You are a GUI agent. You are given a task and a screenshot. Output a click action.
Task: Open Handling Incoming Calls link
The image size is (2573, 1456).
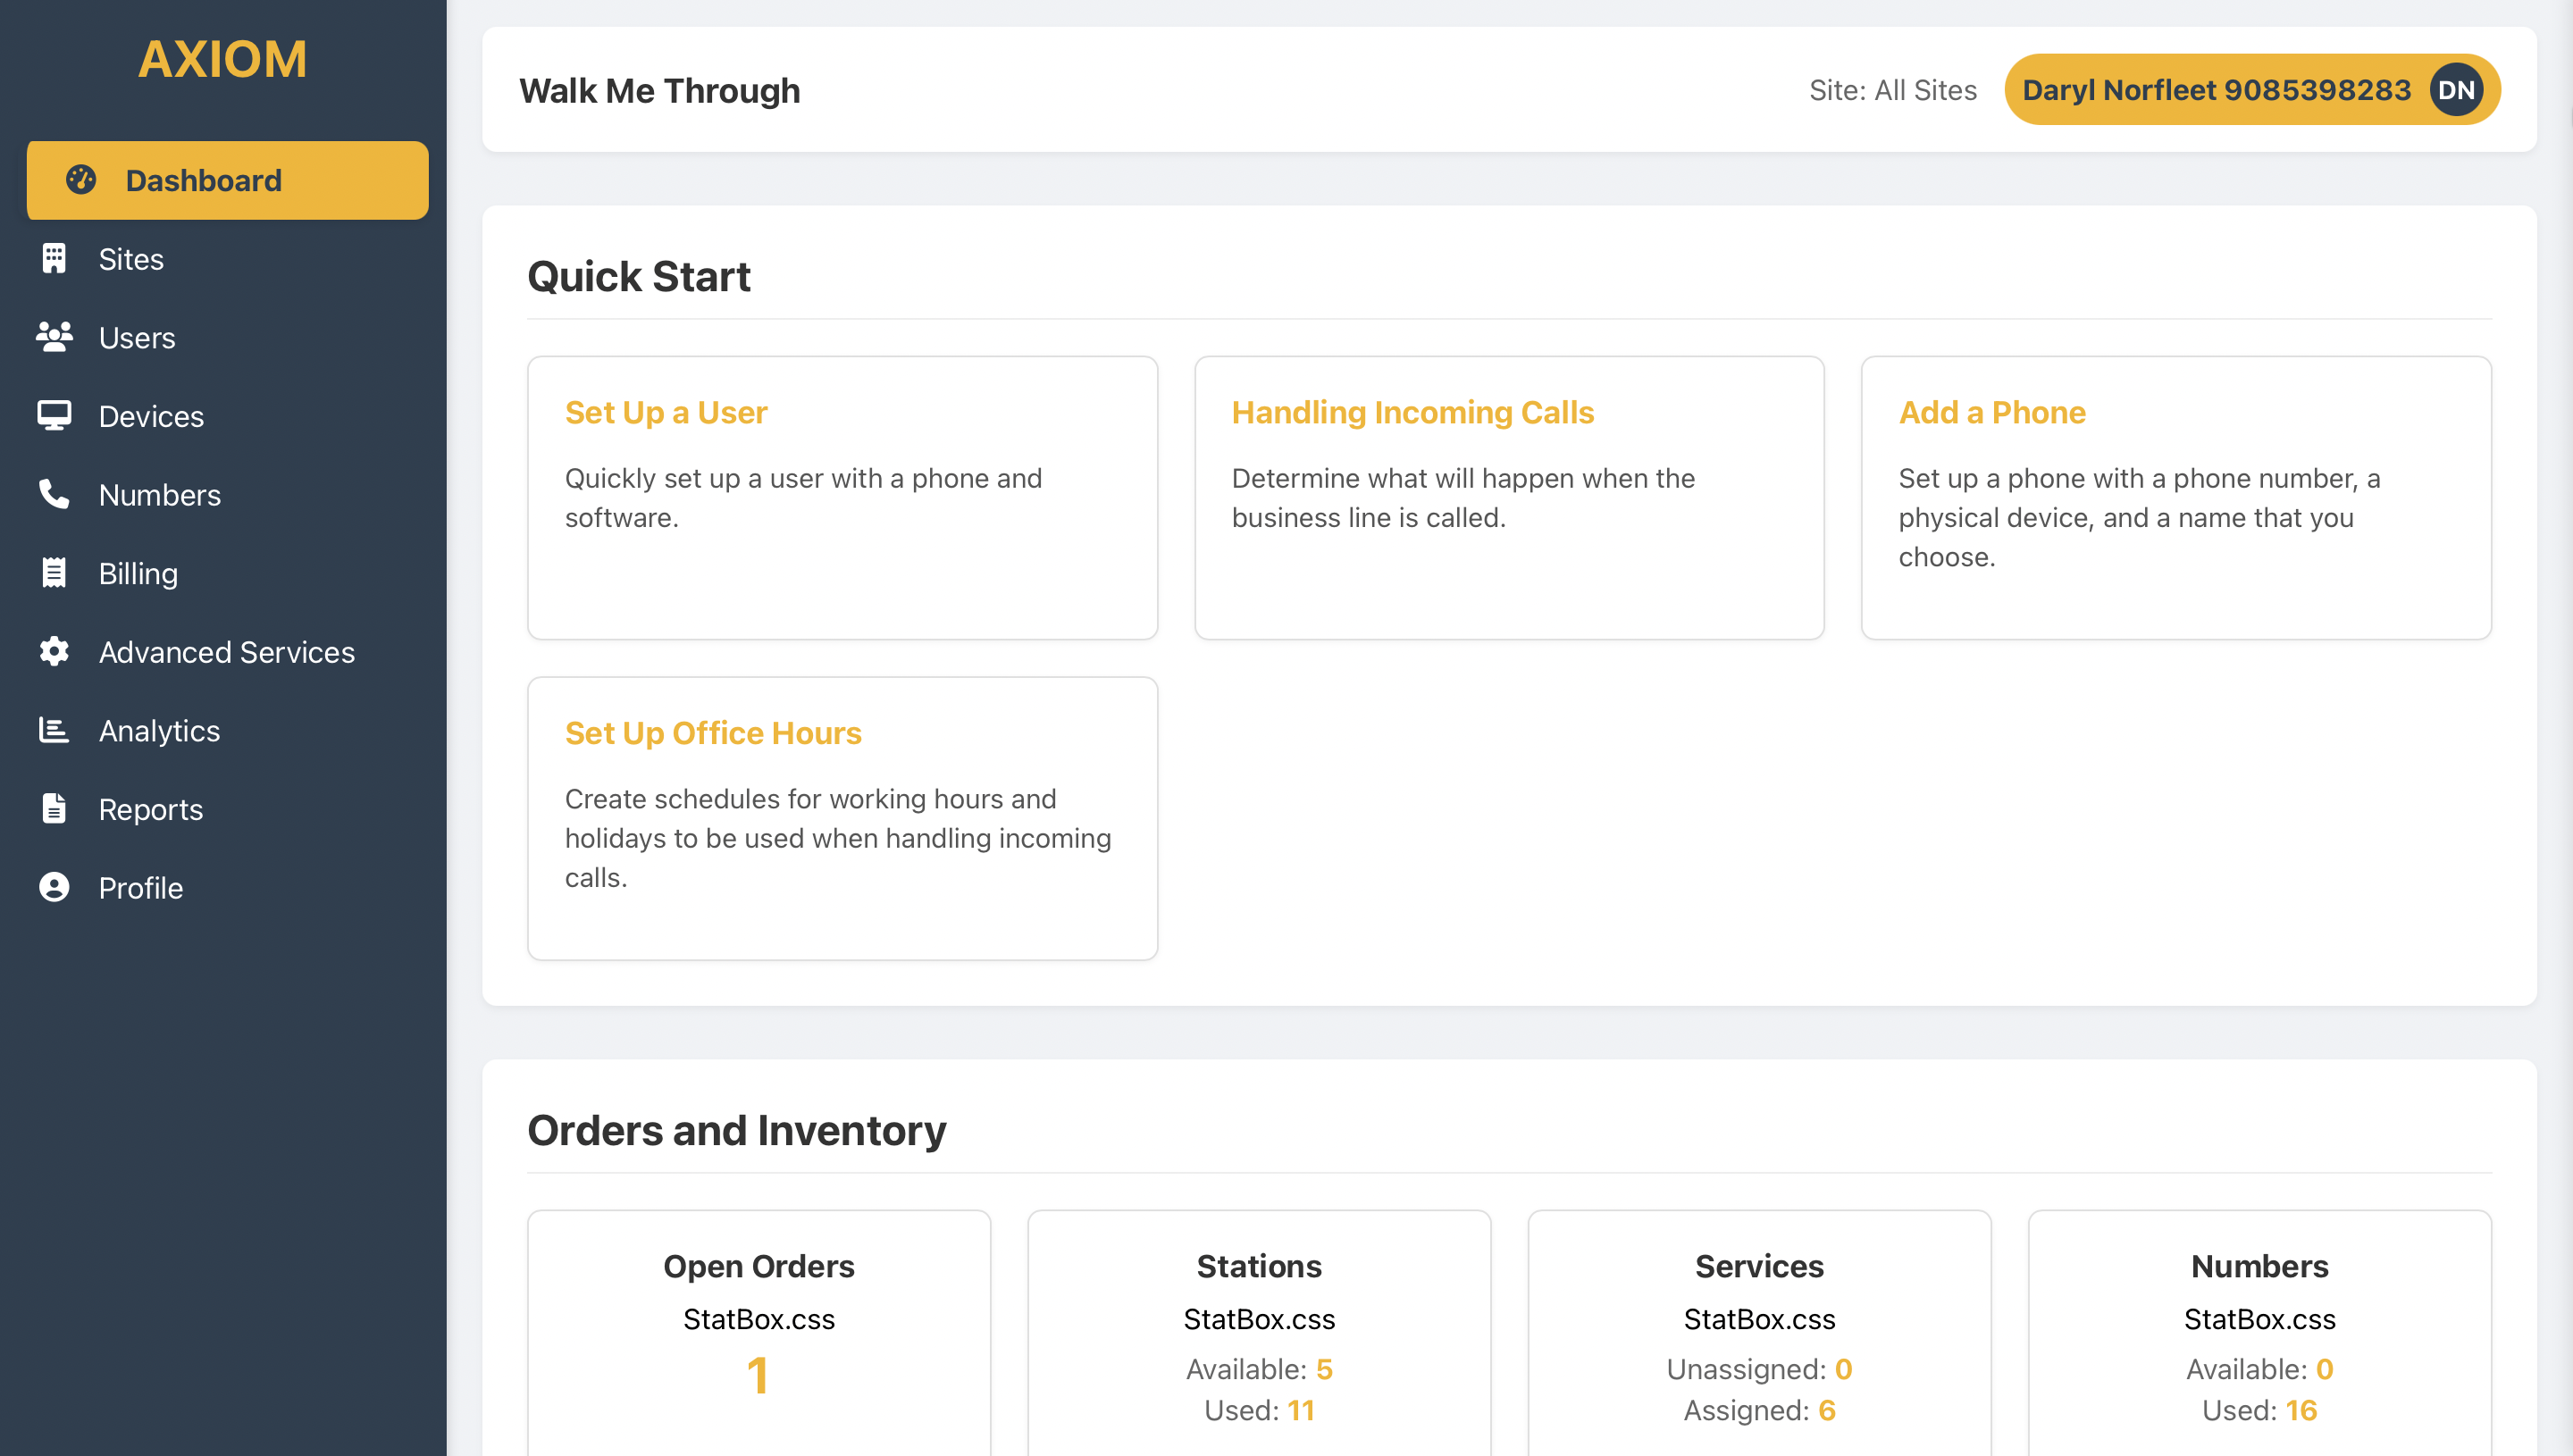(x=1413, y=412)
